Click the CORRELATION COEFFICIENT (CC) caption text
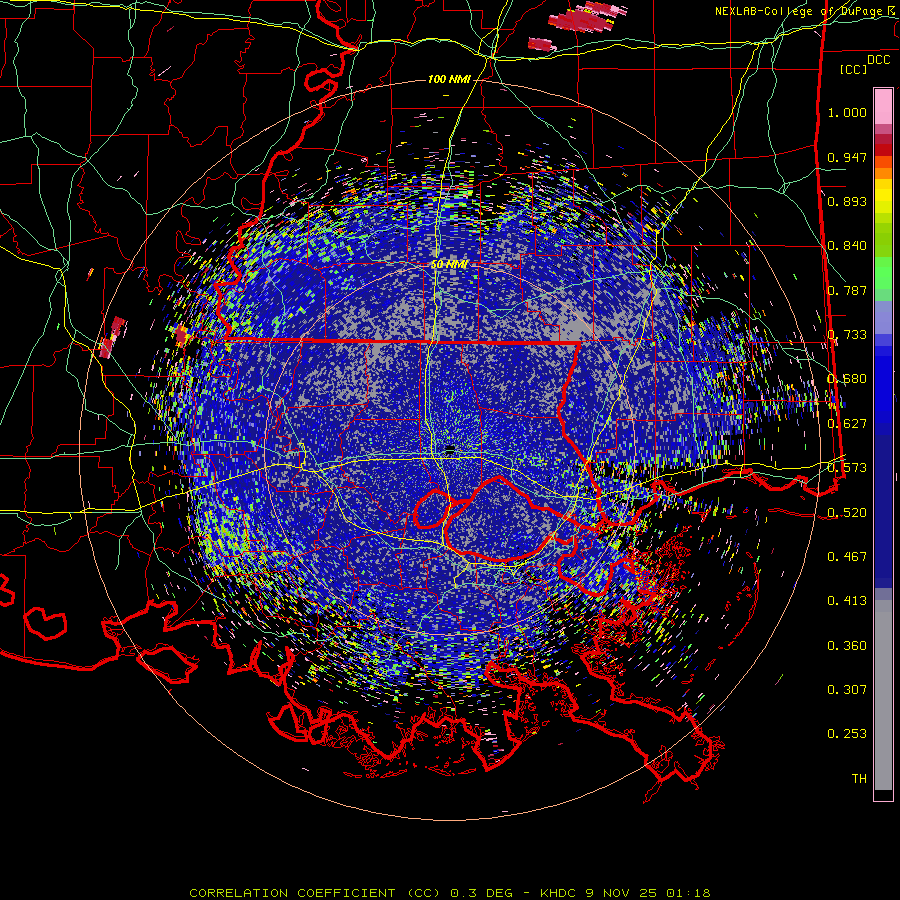The height and width of the screenshot is (900, 900). [x=315, y=893]
